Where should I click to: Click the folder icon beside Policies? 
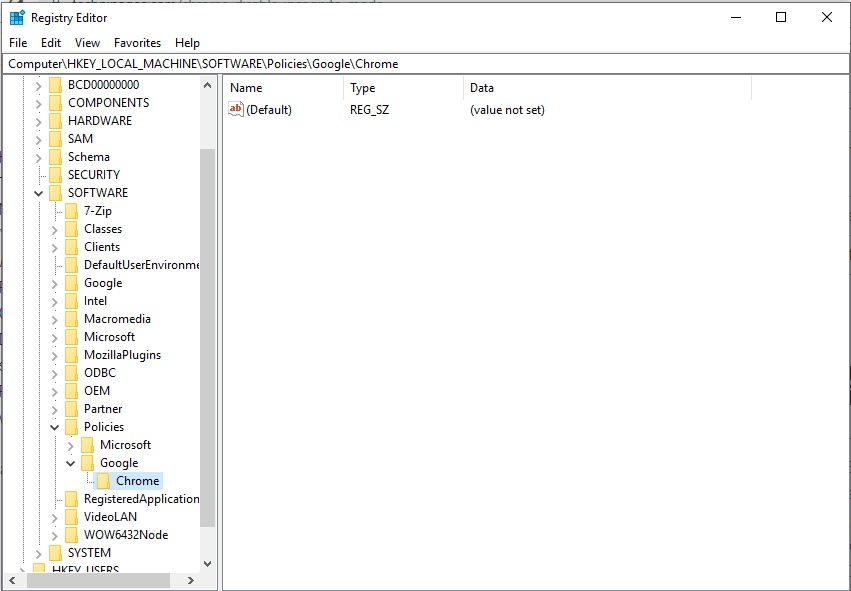(x=72, y=427)
